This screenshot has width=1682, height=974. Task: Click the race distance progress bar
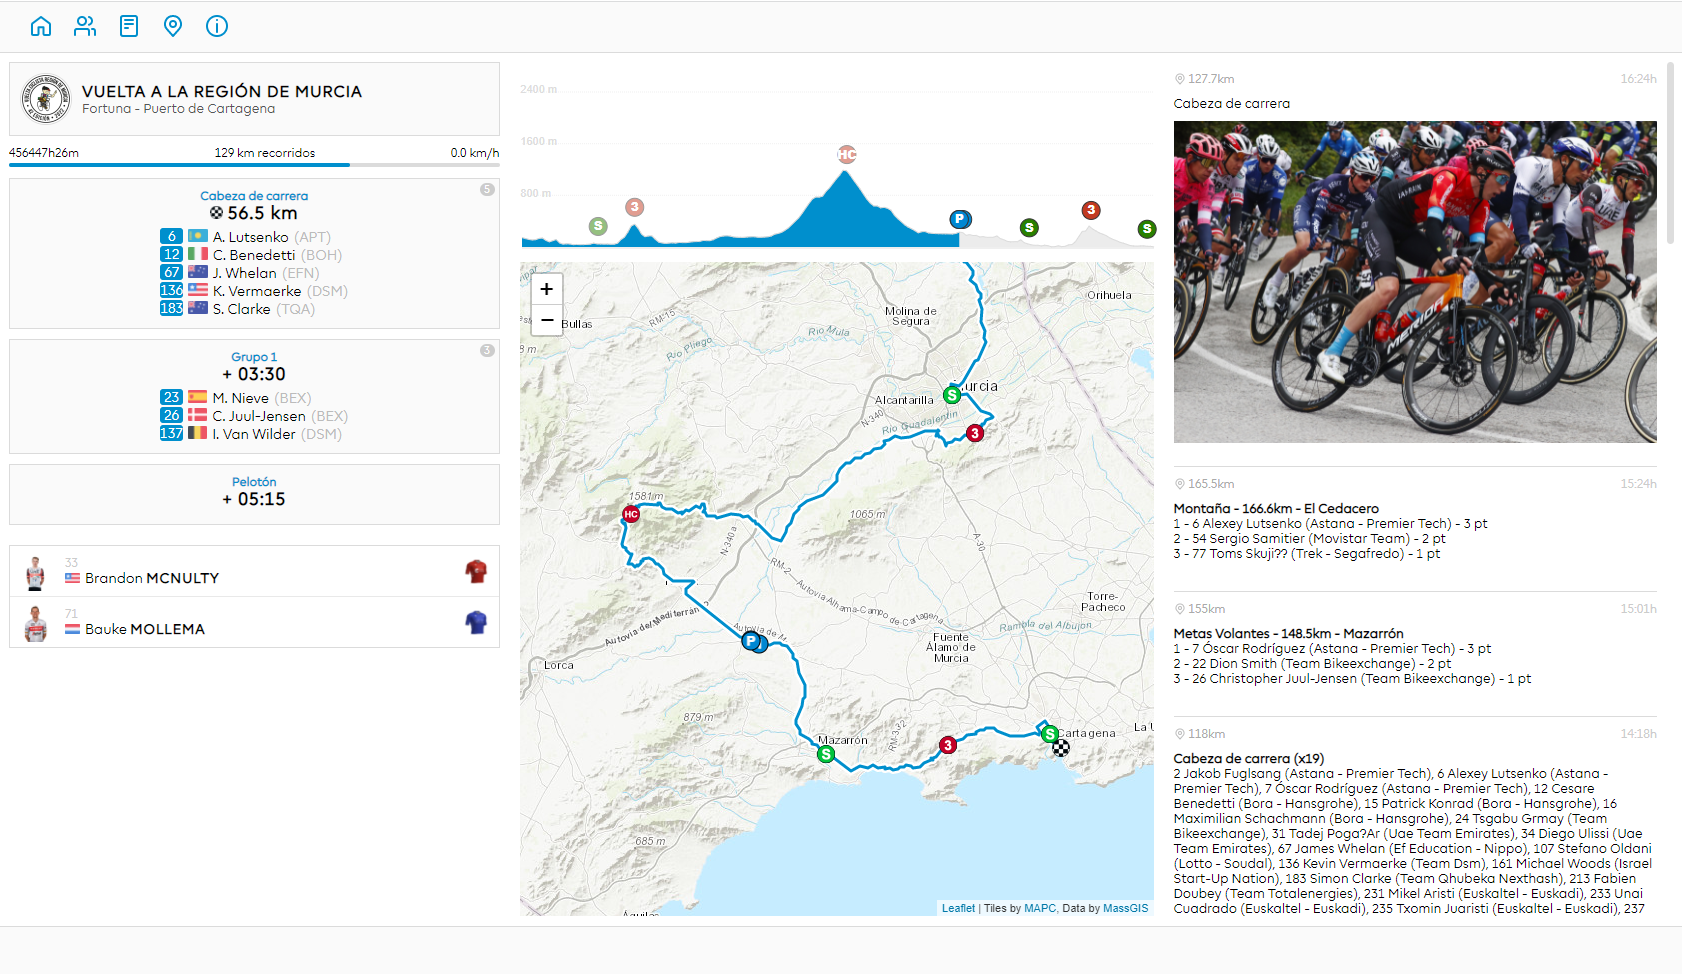tap(254, 165)
